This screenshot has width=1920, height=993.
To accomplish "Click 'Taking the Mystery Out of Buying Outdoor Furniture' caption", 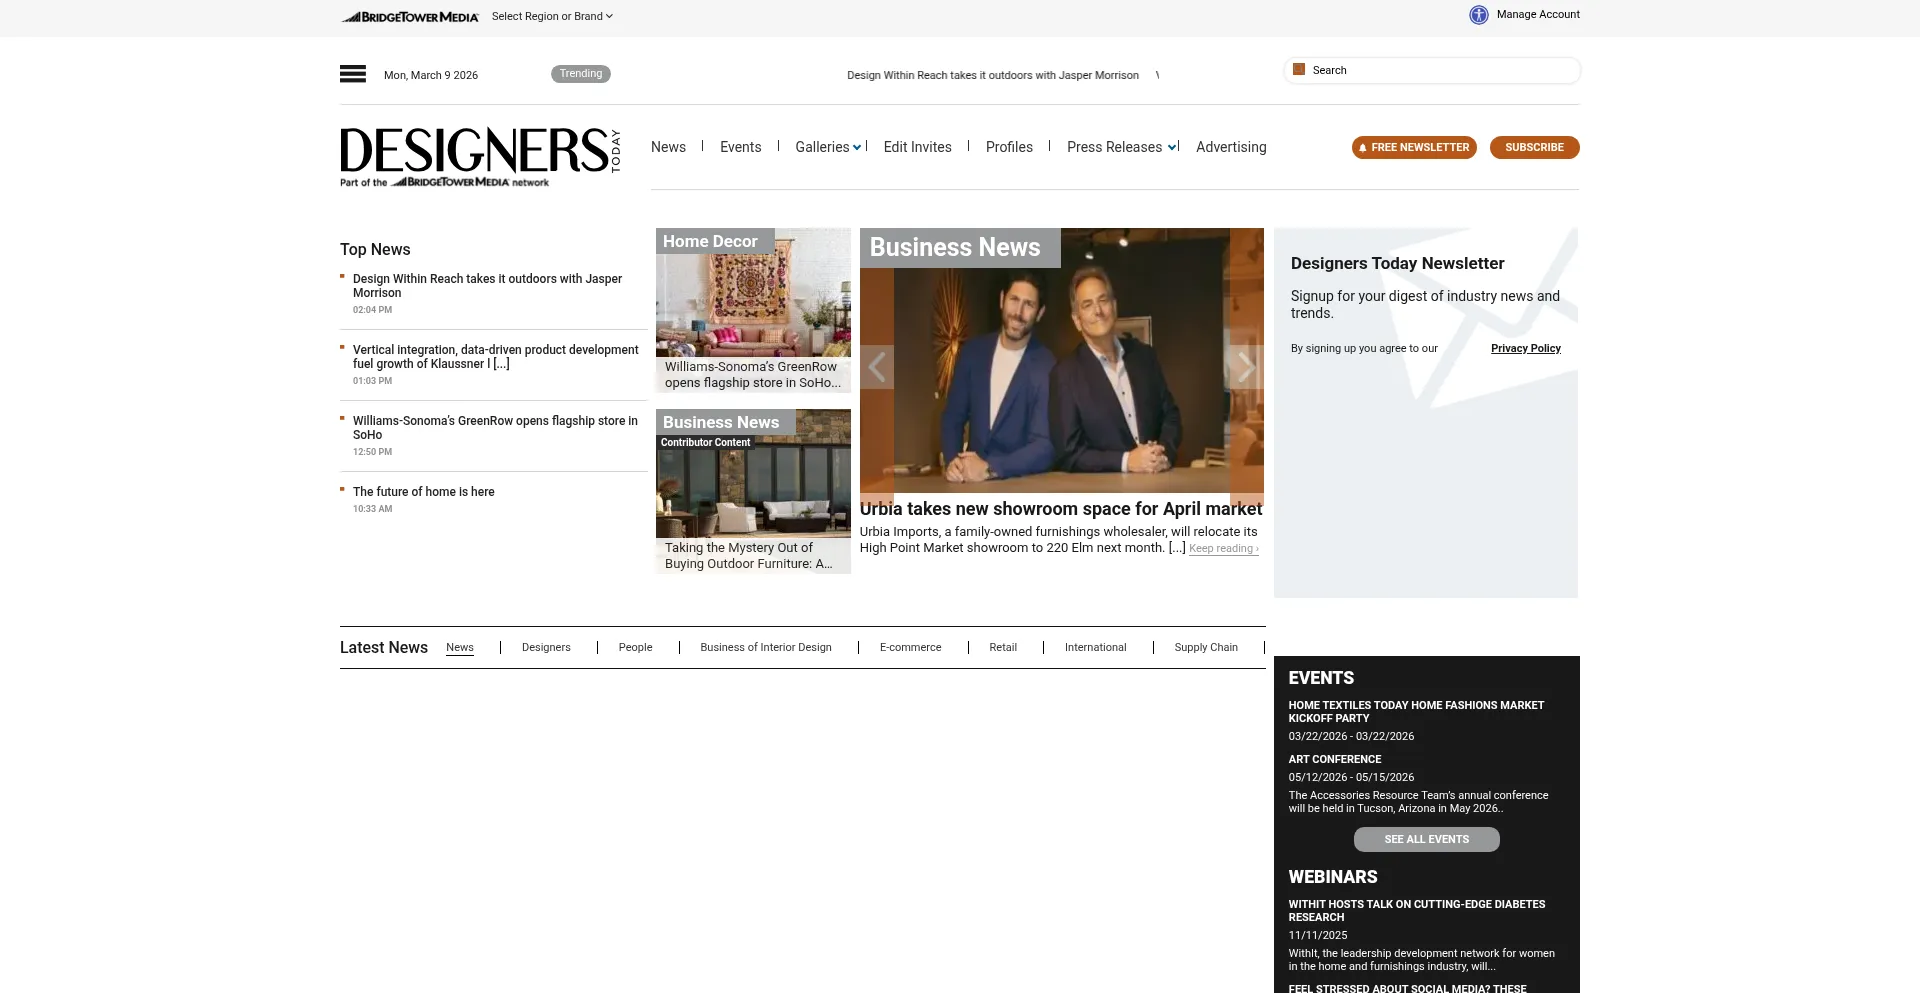I will [749, 556].
